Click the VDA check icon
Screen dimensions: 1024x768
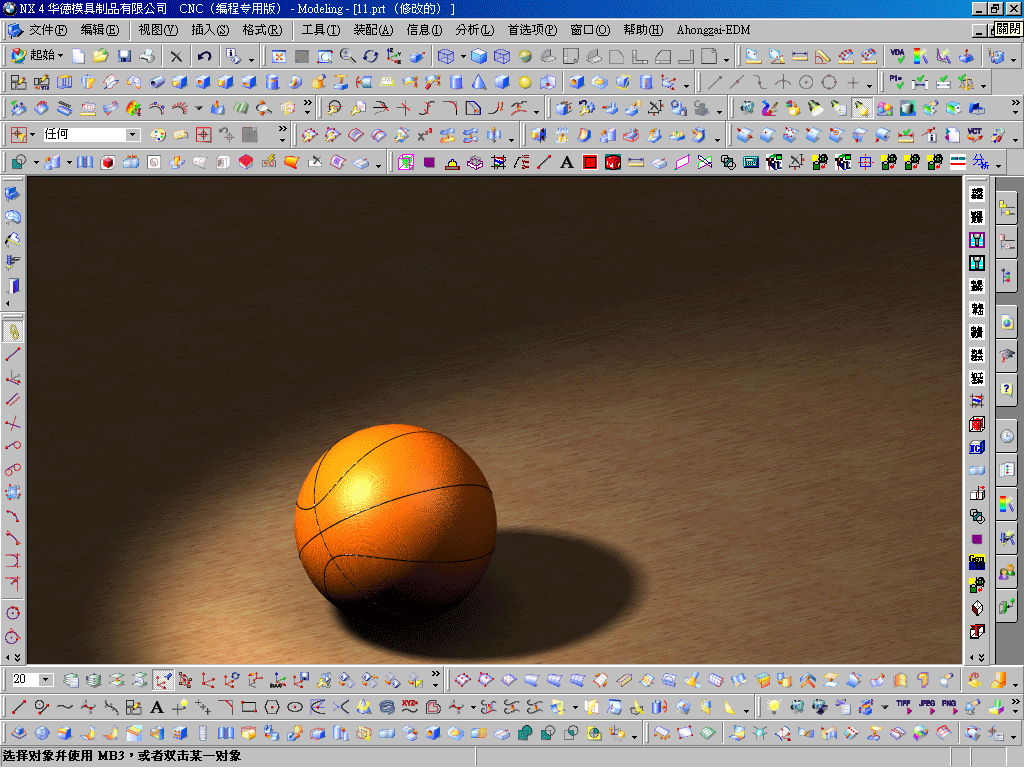tap(897, 56)
